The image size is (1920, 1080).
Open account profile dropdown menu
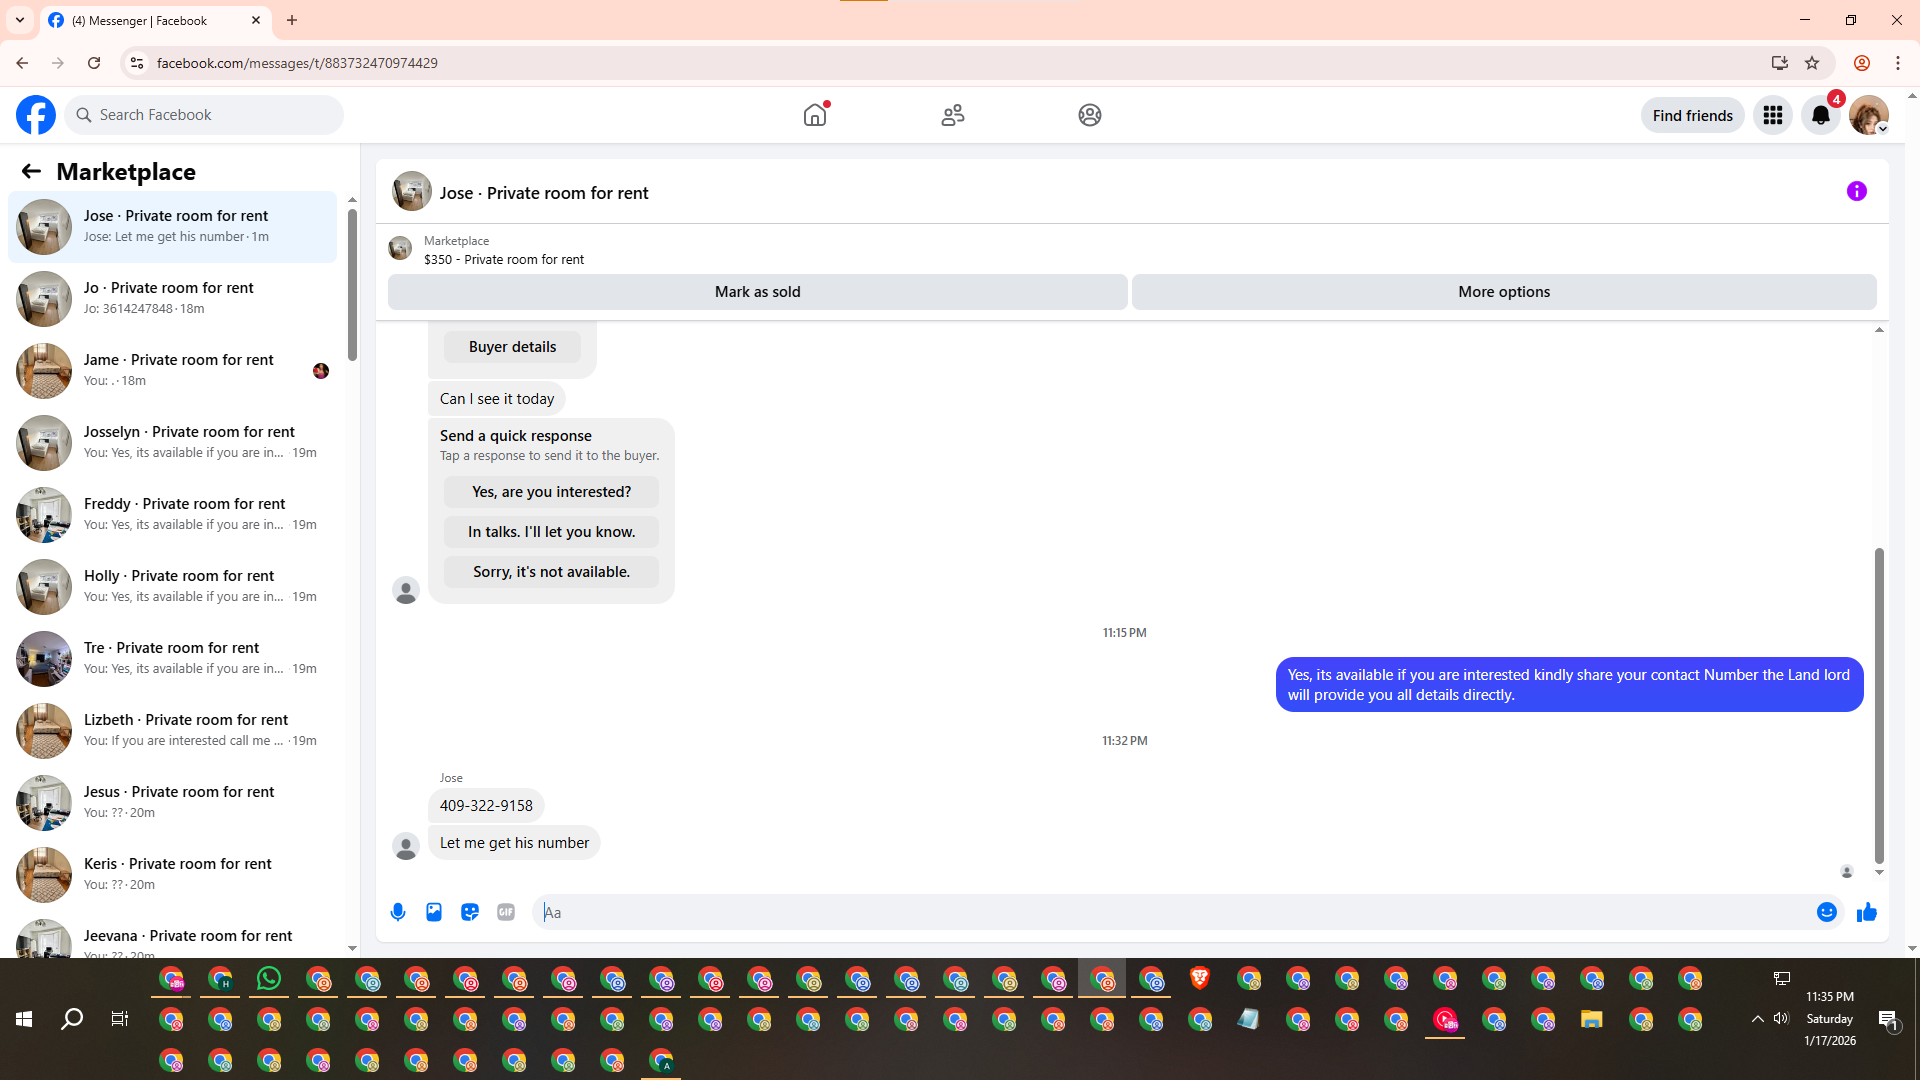point(1868,115)
